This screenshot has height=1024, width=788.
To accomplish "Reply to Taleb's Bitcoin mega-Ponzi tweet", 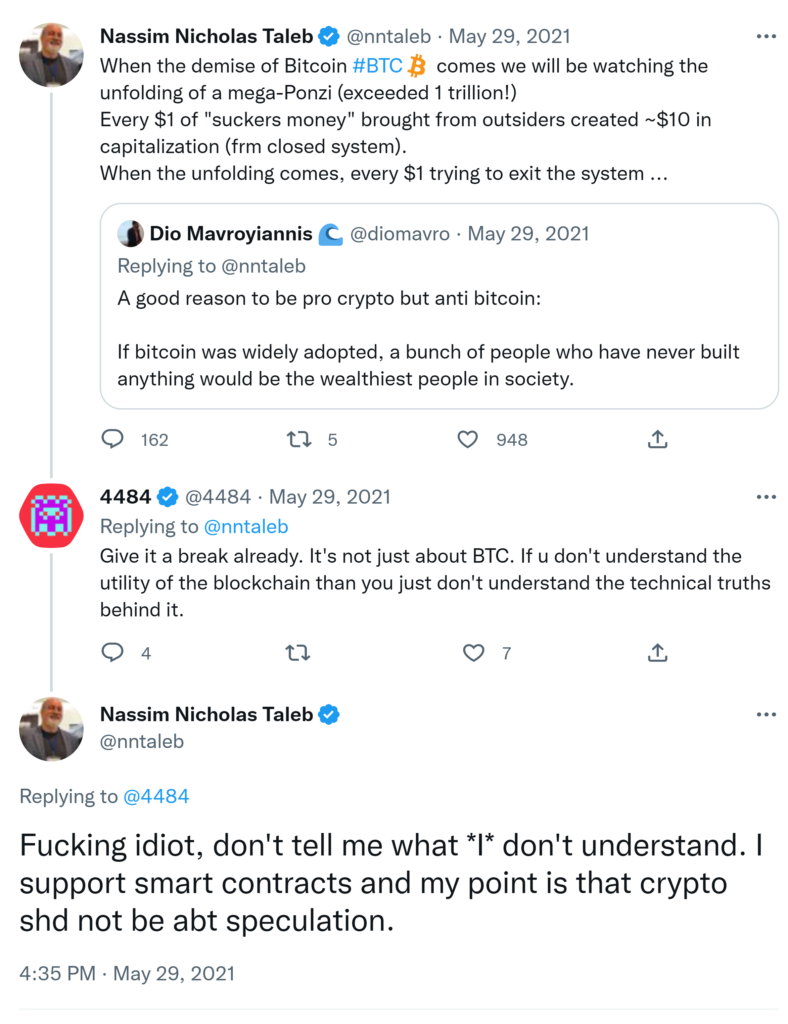I will coord(114,439).
